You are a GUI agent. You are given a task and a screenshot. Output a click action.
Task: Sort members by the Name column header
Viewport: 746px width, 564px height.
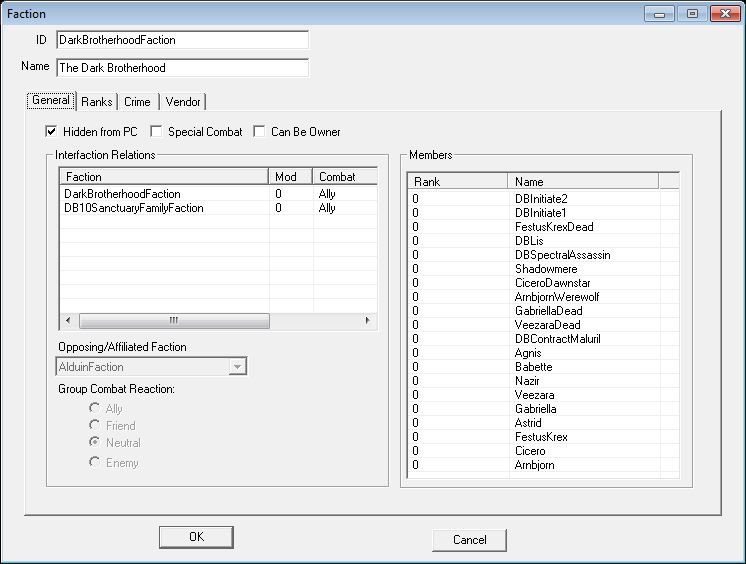(x=583, y=181)
